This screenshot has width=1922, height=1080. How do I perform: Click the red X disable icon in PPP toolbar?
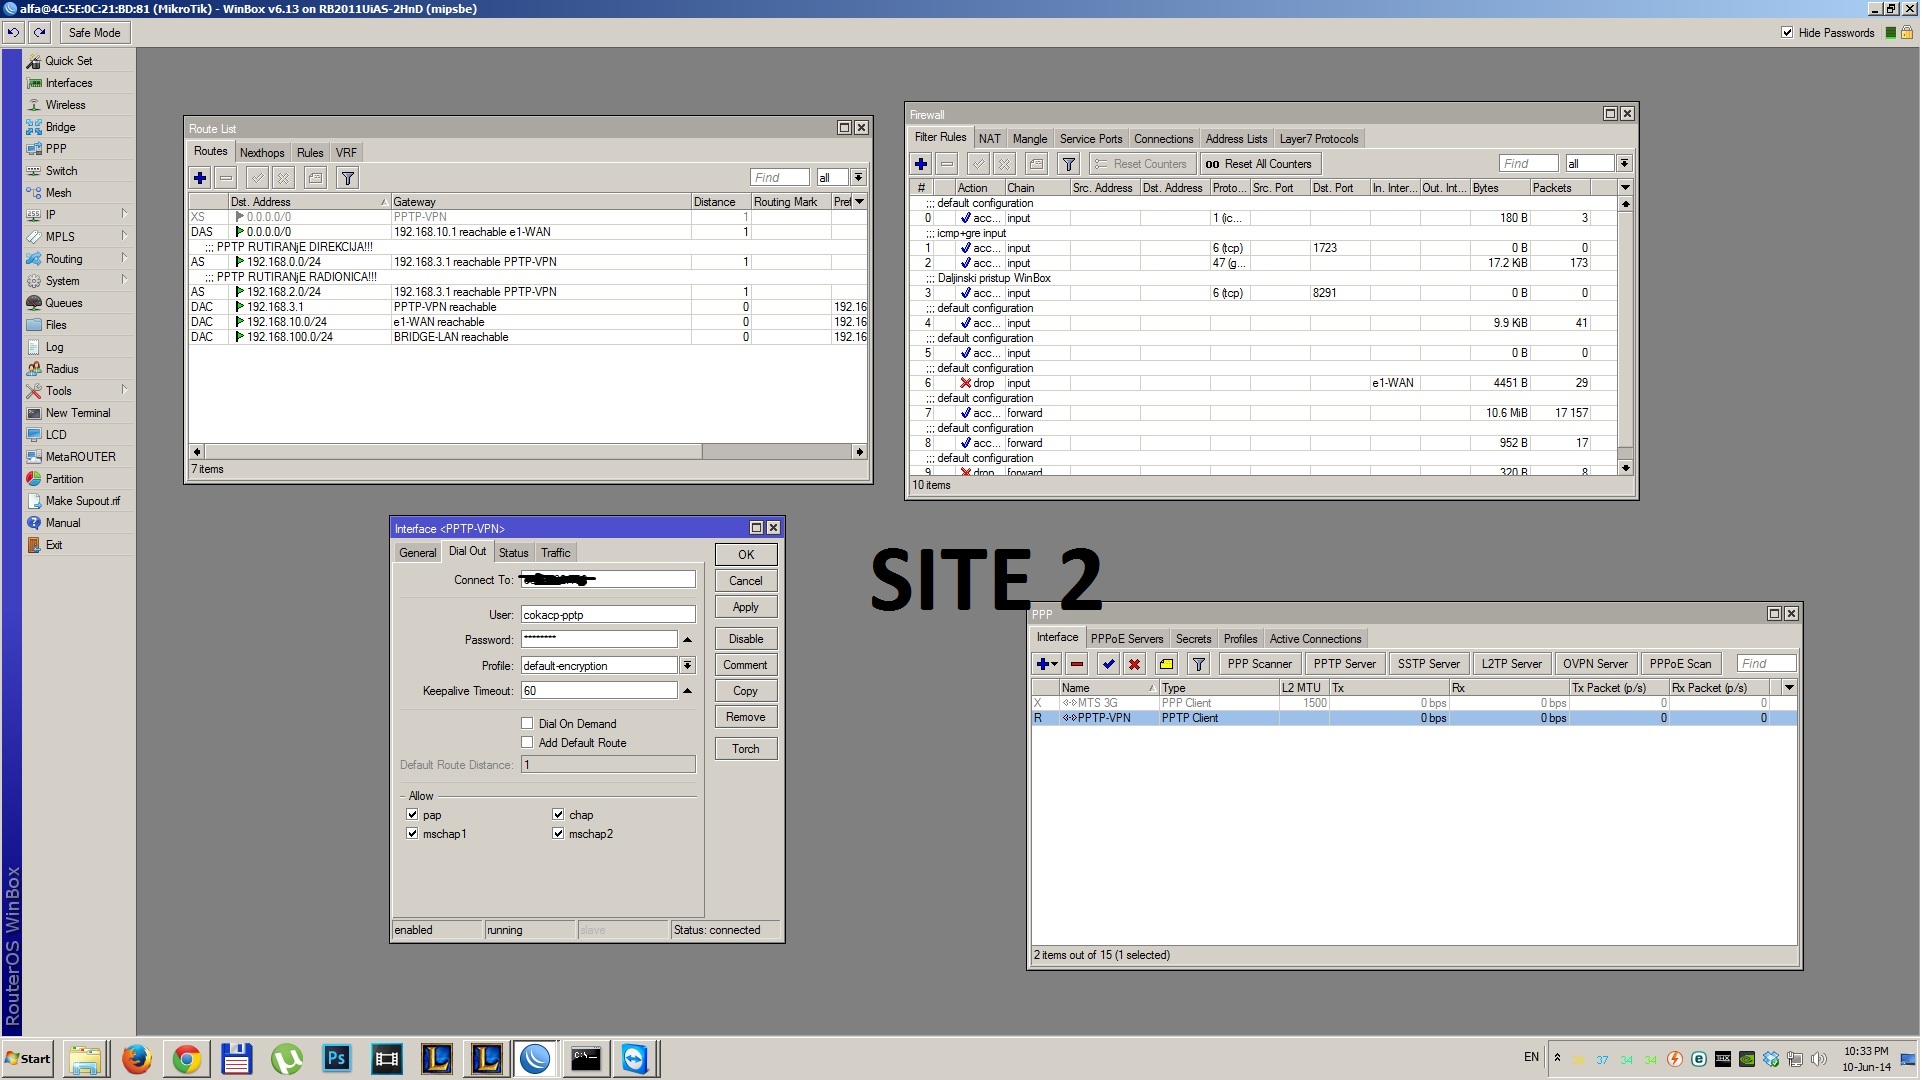click(1134, 664)
